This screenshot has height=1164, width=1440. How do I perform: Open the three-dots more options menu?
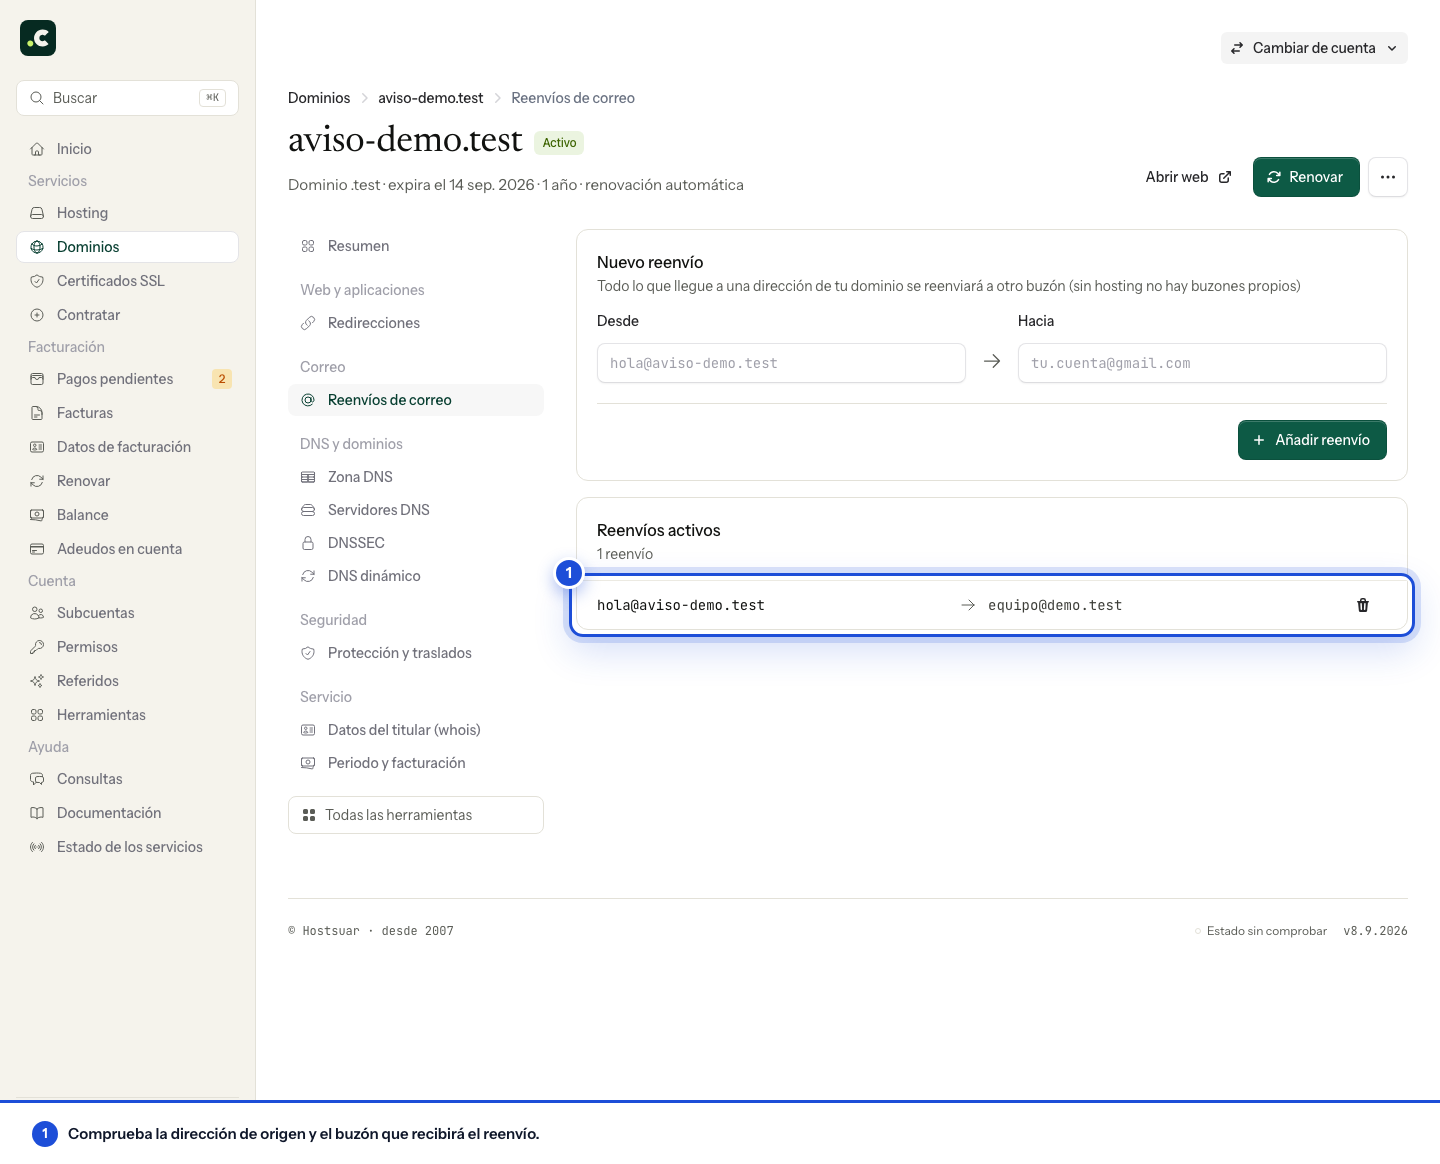point(1388,177)
